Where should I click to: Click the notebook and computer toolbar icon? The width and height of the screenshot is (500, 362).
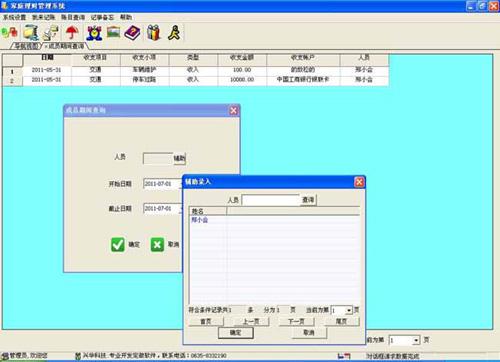[x=31, y=33]
